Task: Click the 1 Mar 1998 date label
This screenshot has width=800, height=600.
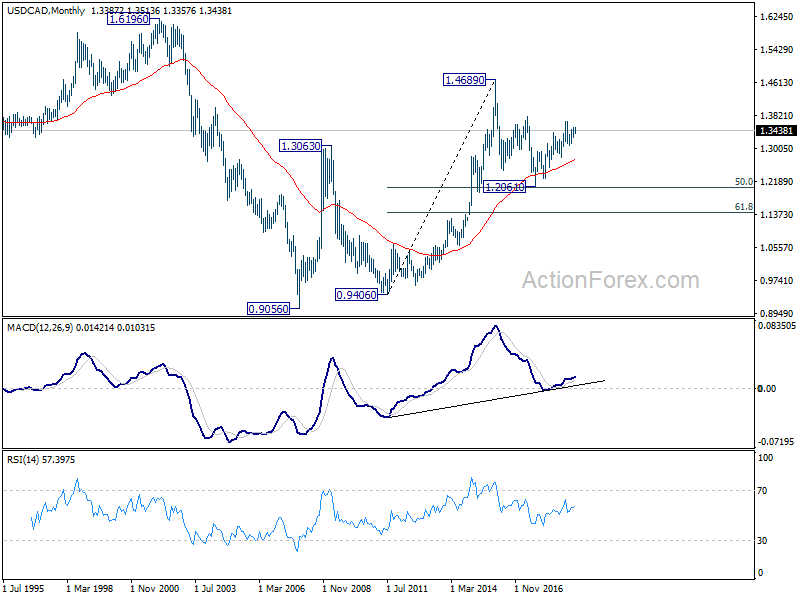Action: tap(90, 588)
